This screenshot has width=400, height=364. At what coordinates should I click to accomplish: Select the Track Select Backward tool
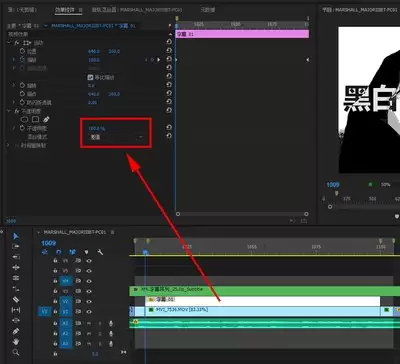16,257
